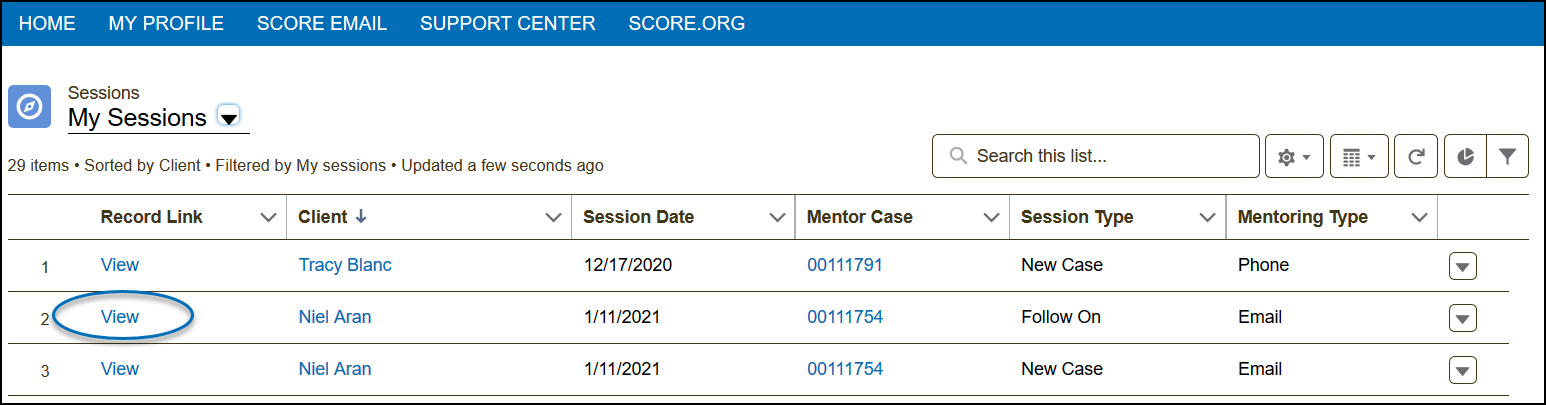Click the Sessions compass icon
This screenshot has height=405, width=1546.
pyautogui.click(x=30, y=107)
